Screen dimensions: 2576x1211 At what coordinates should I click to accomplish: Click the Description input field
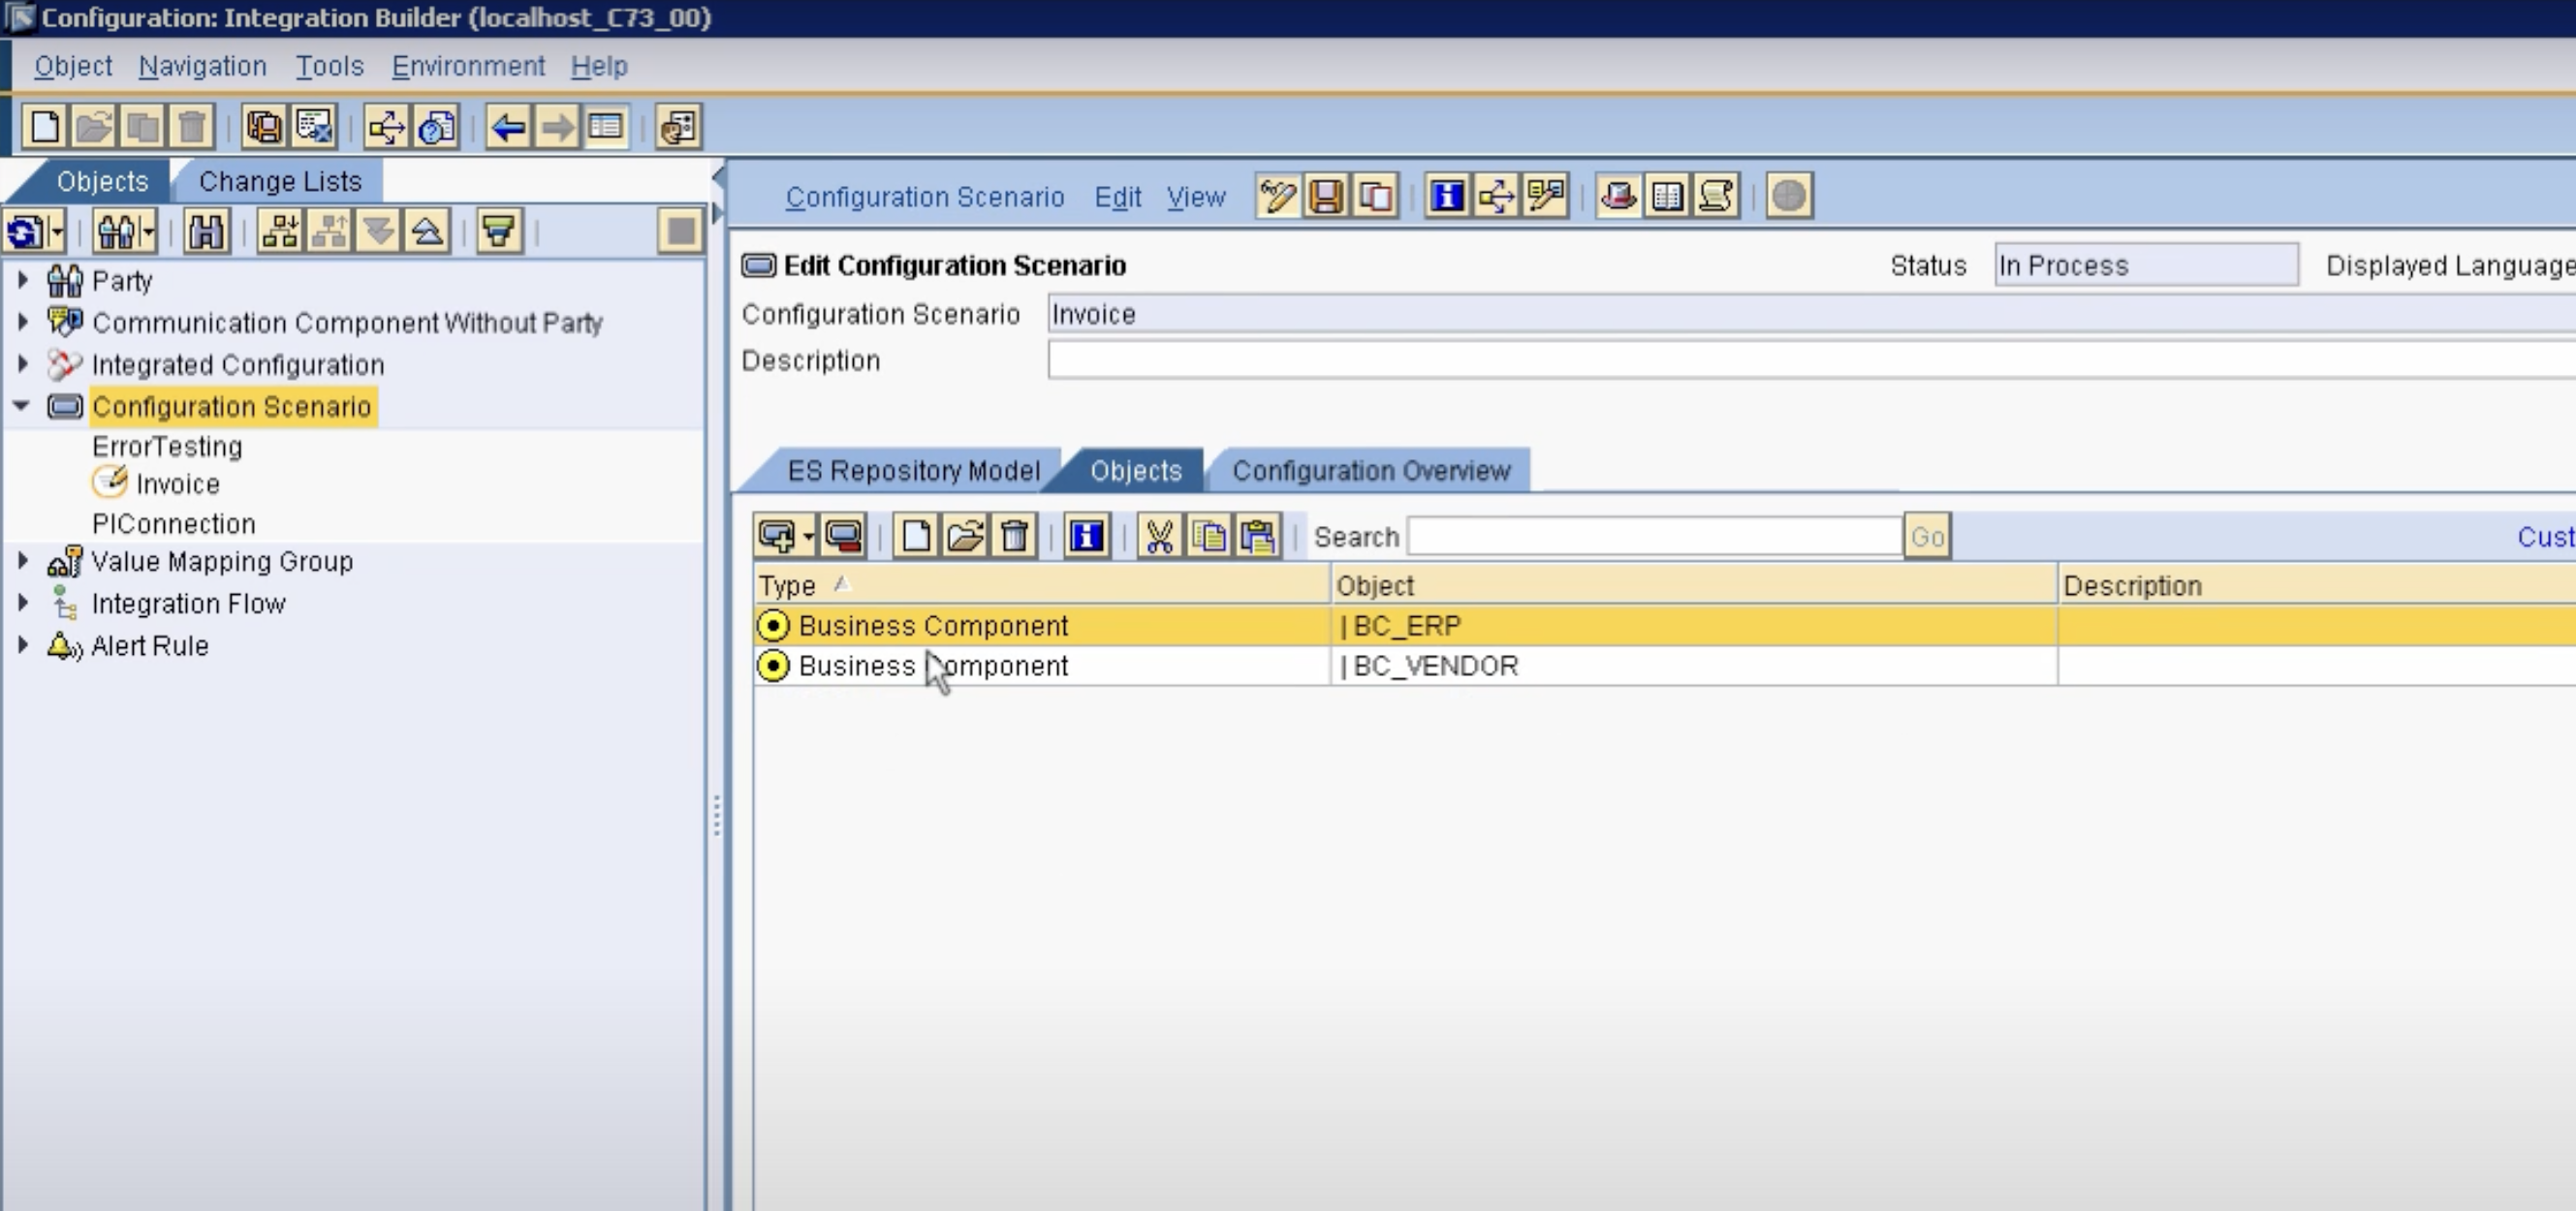pos(1800,360)
